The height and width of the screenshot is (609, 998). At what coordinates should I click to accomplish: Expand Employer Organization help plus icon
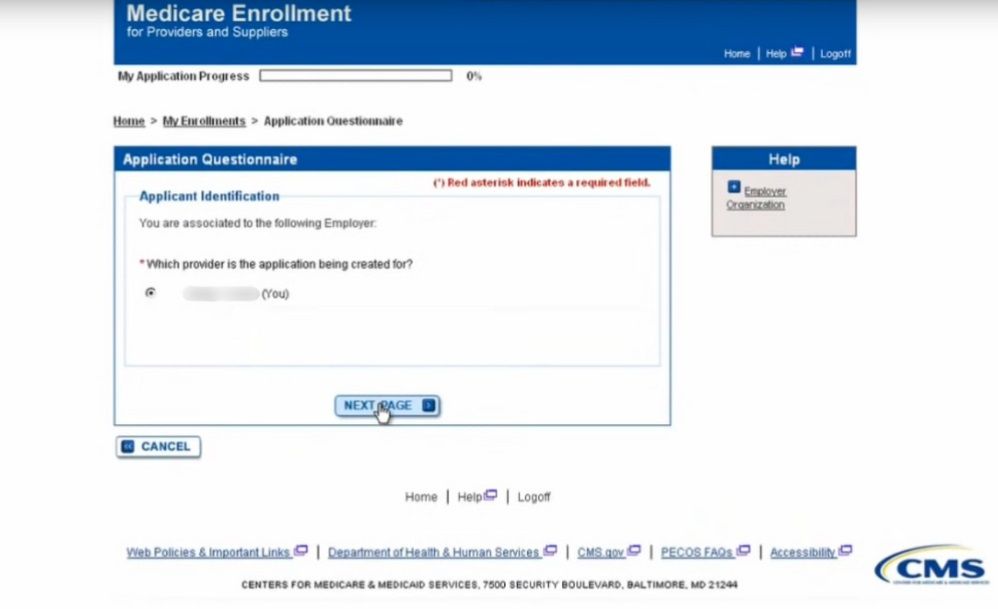click(x=734, y=187)
